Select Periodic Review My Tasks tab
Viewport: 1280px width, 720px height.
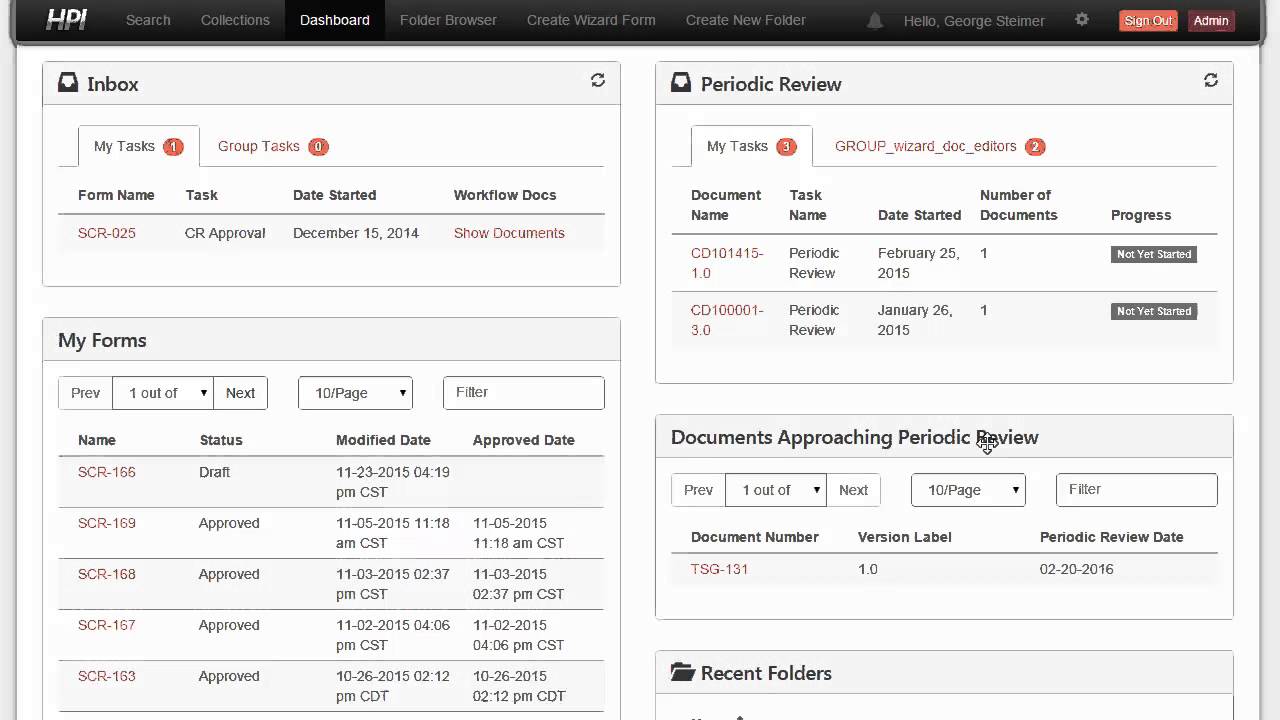751,146
